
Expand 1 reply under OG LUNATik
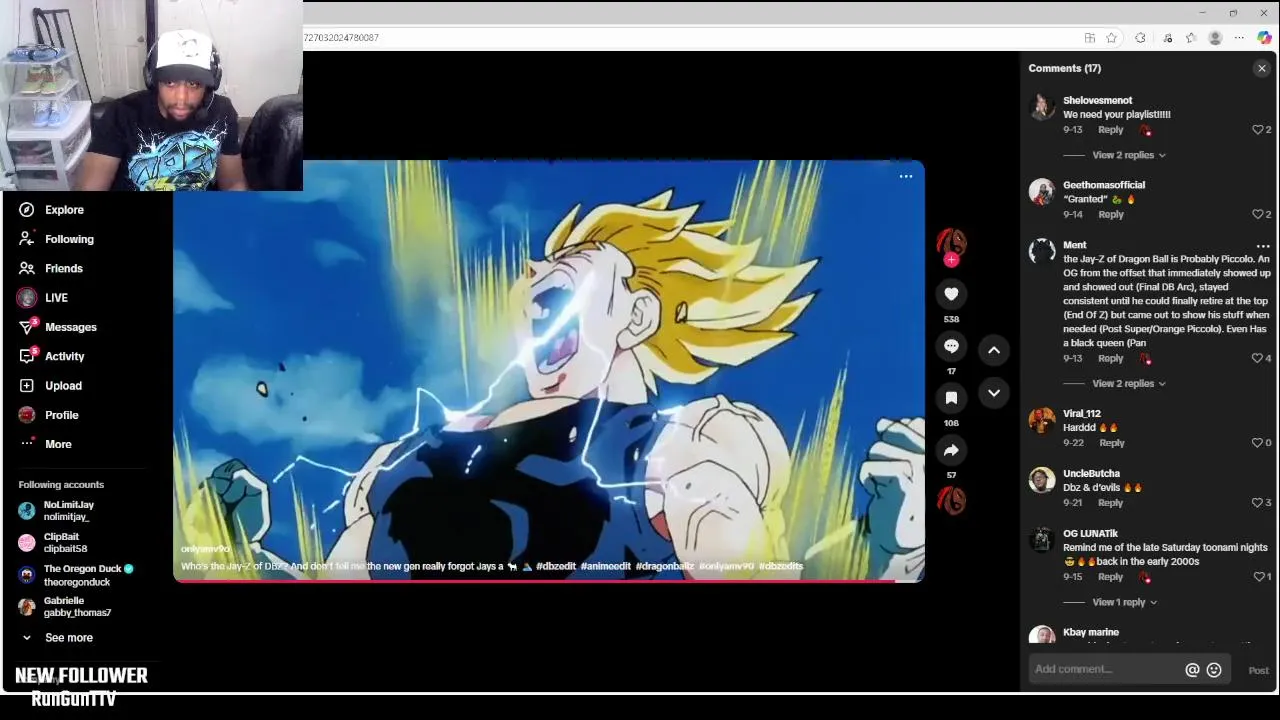tap(1124, 602)
